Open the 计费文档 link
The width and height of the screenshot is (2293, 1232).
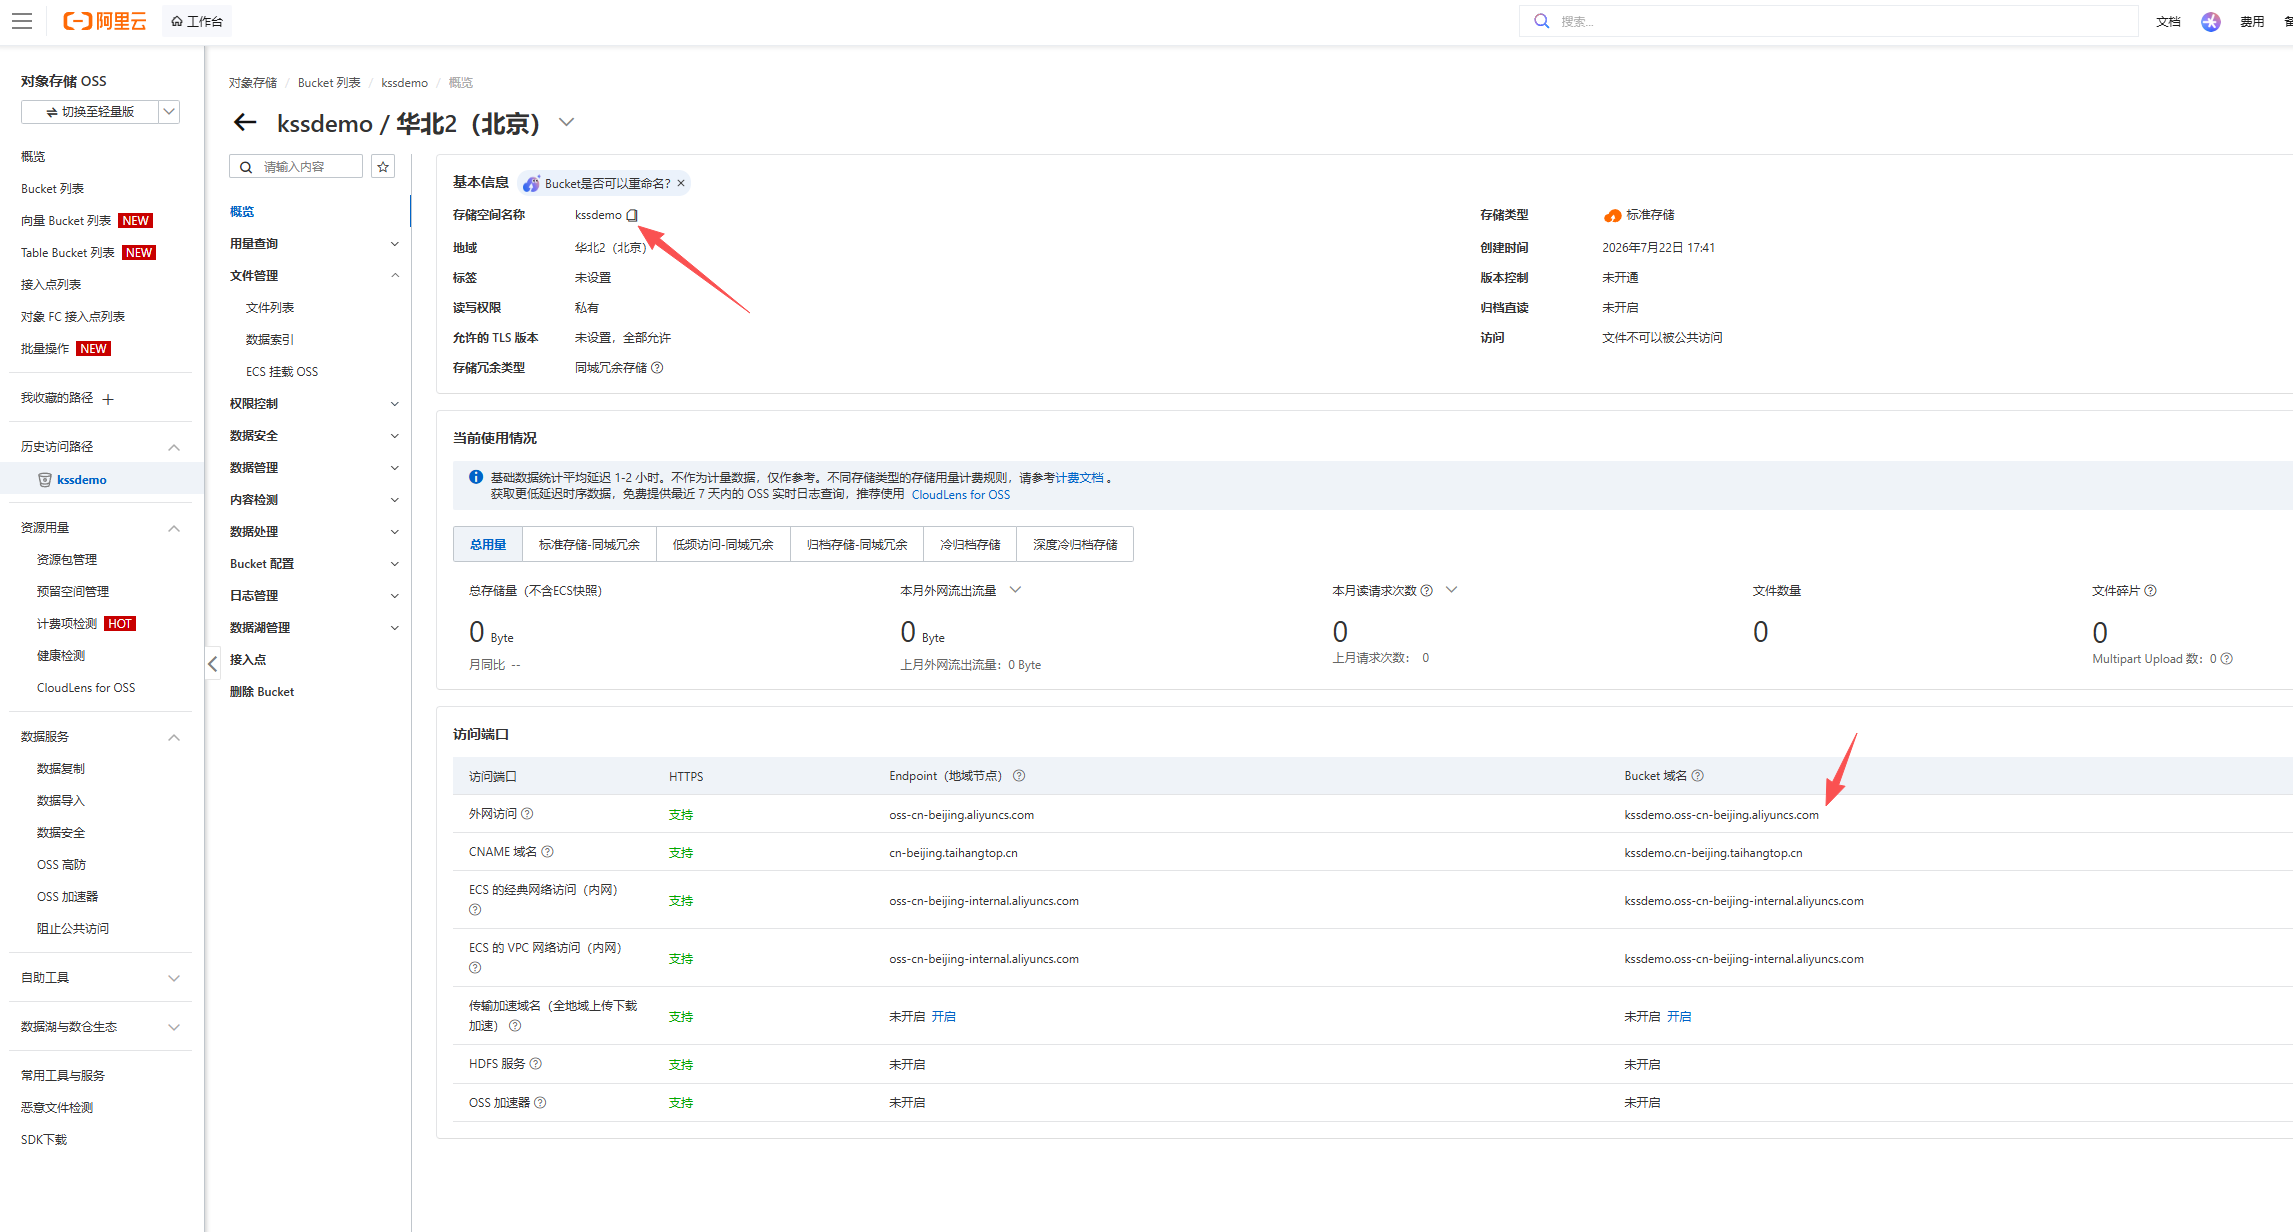coord(1080,478)
